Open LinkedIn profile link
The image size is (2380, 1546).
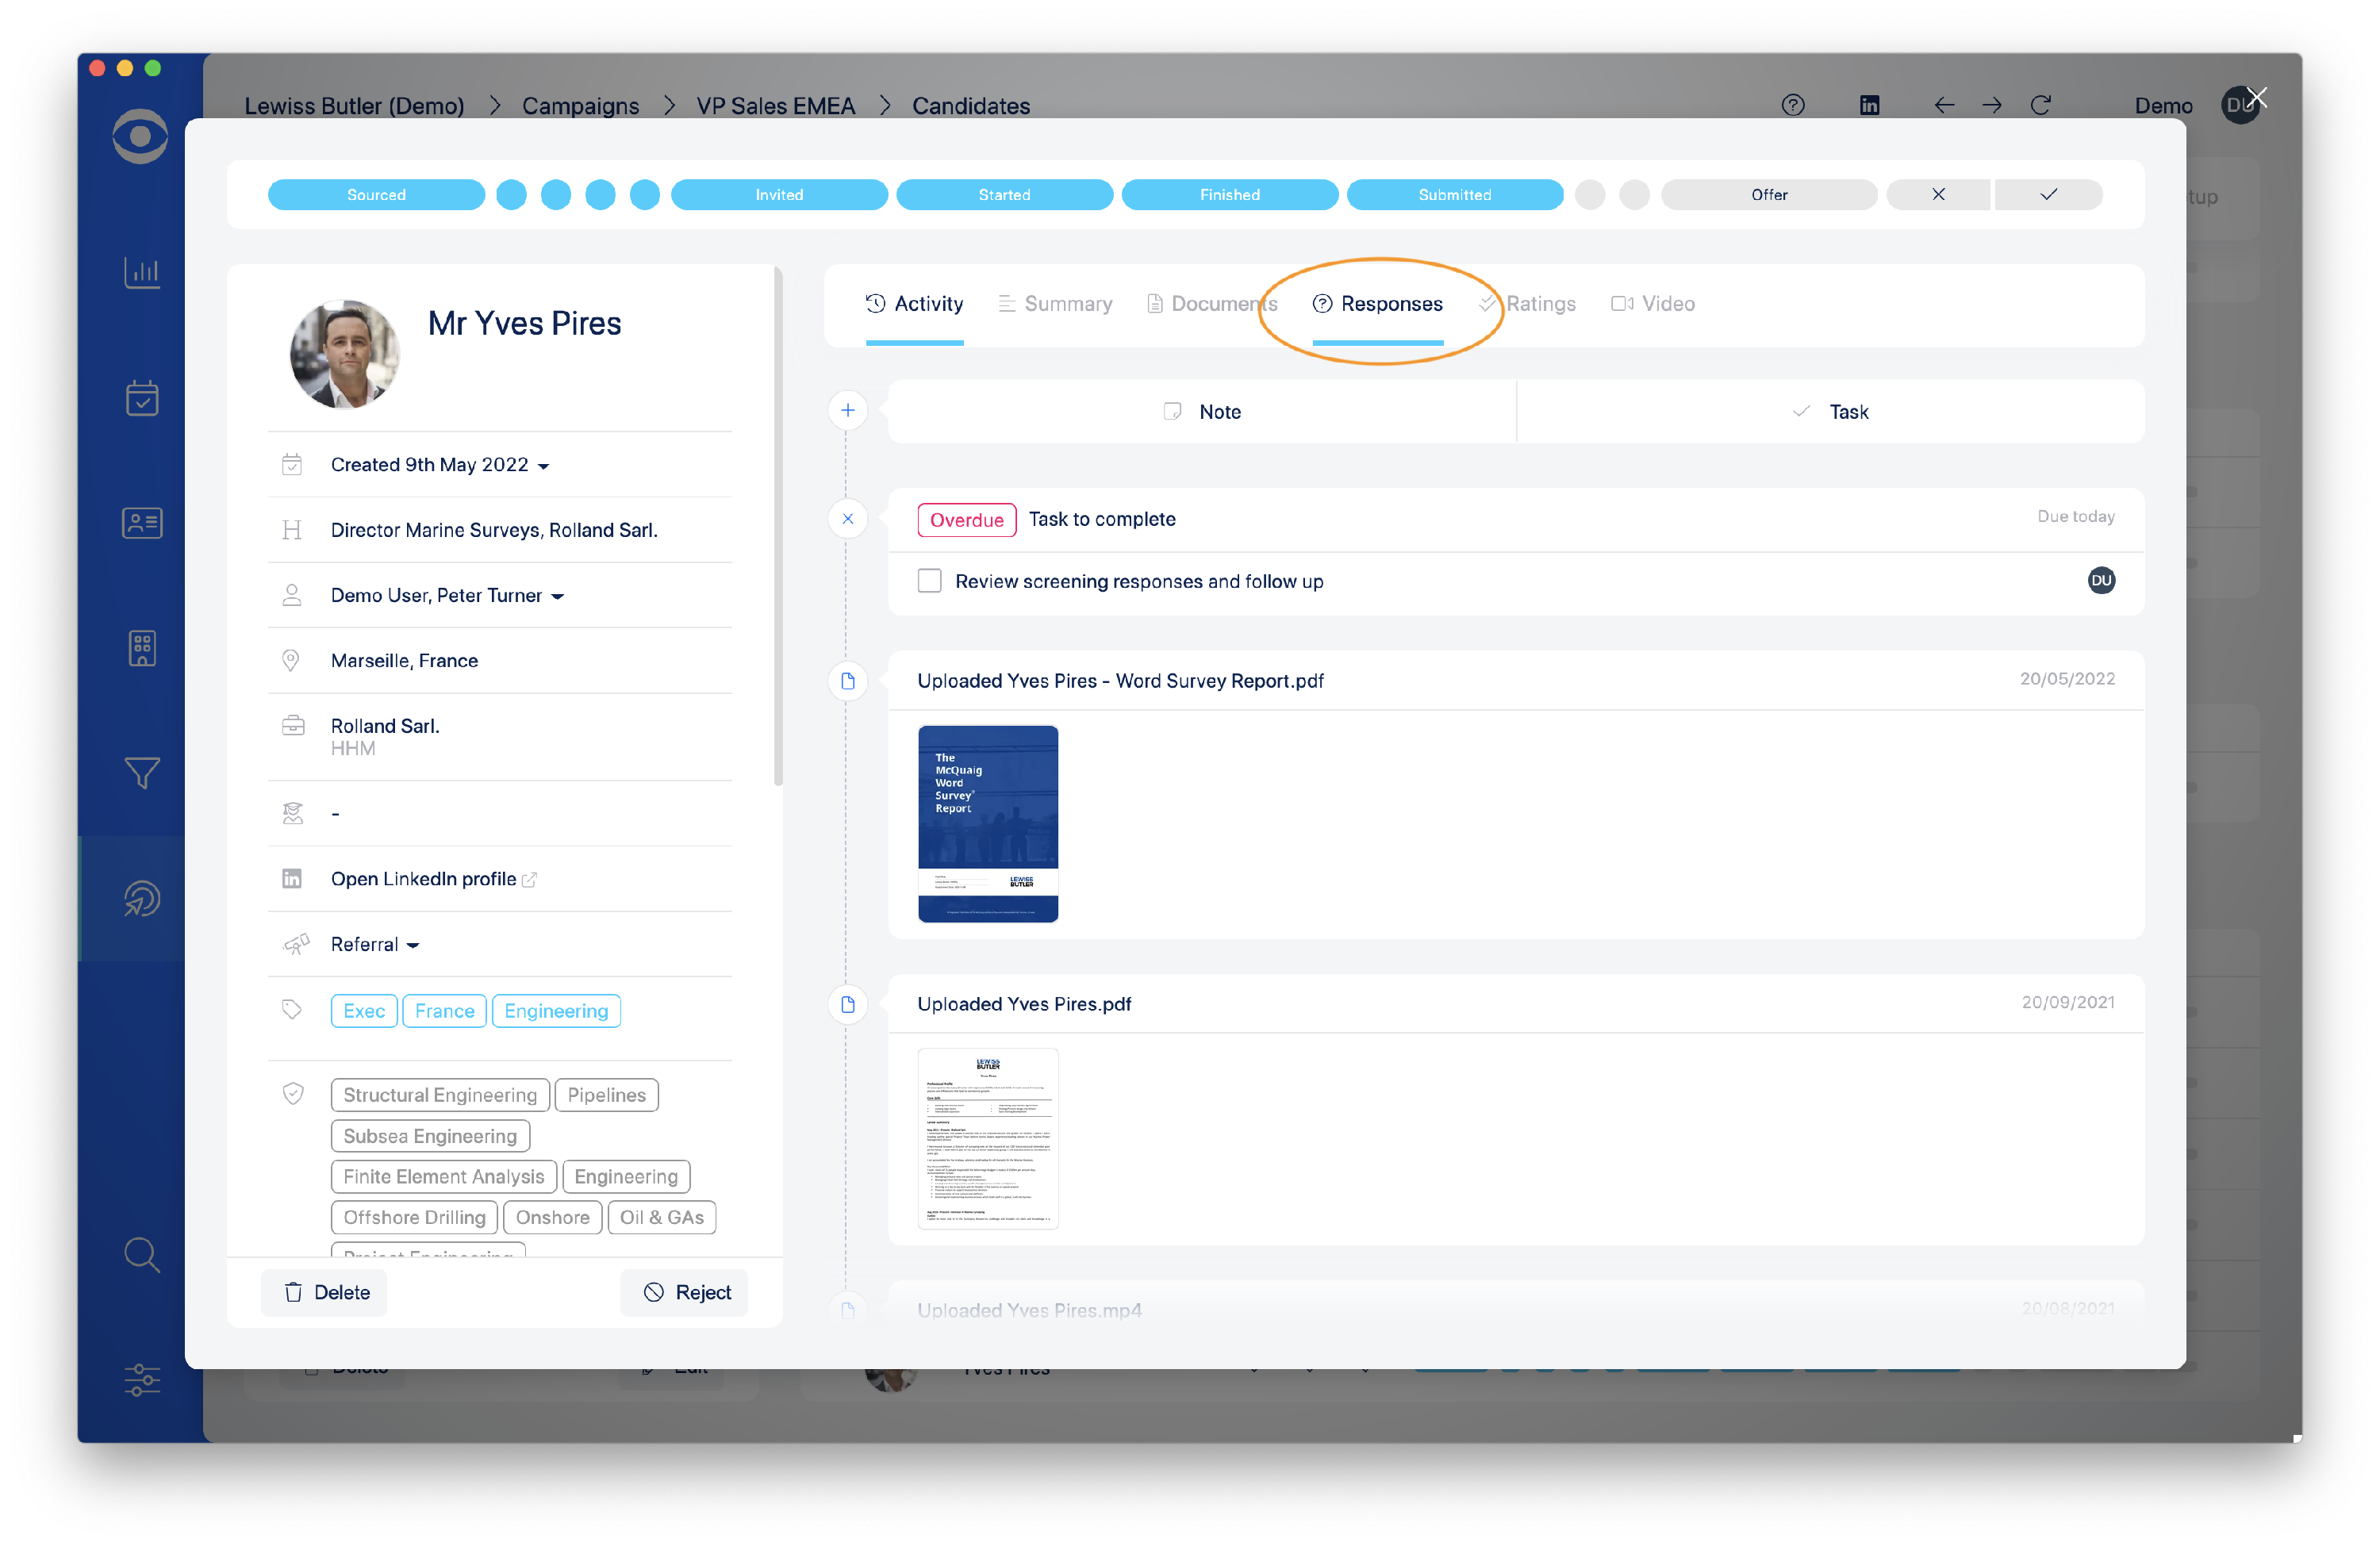[424, 879]
